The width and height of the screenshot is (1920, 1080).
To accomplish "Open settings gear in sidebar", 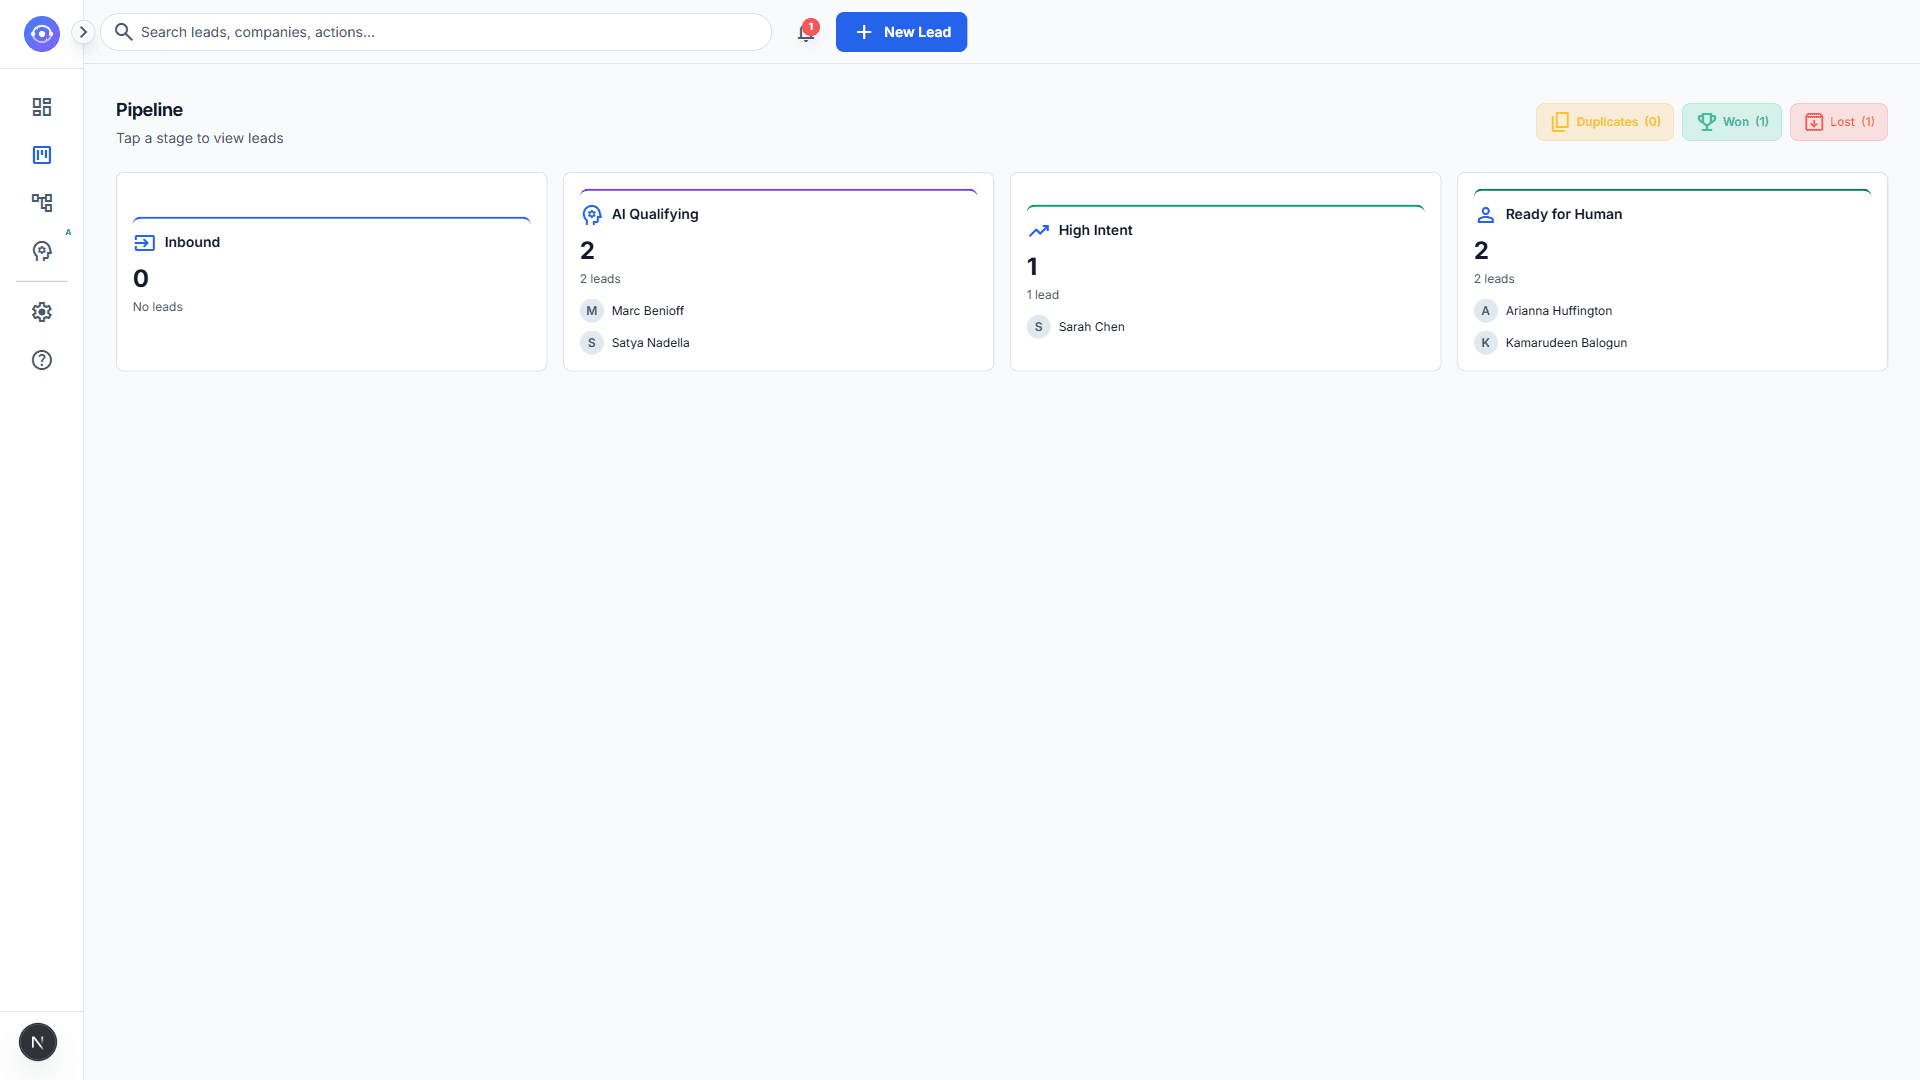I will 42,312.
